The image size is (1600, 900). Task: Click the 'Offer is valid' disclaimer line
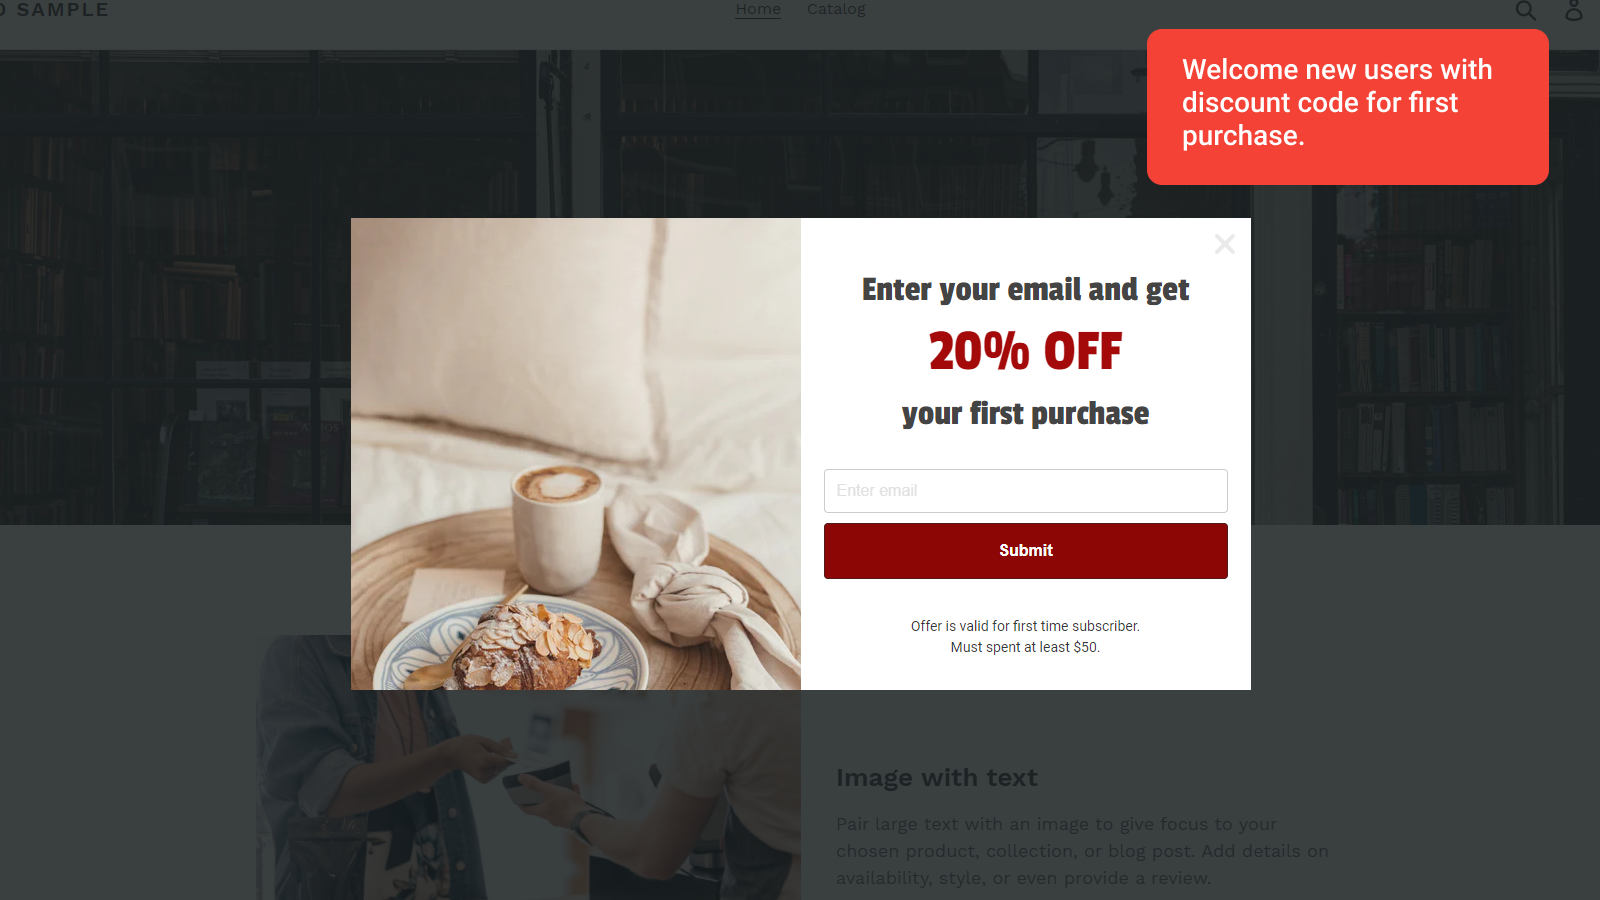tap(1026, 626)
